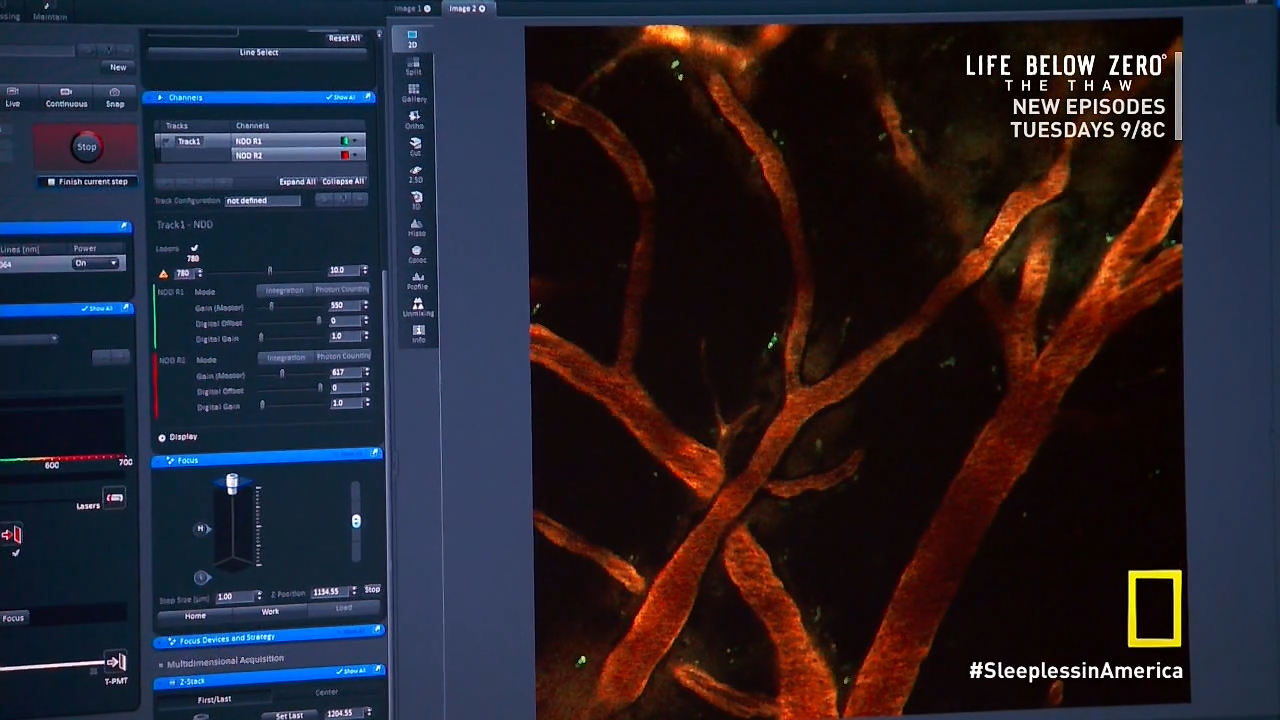This screenshot has width=1280, height=720.
Task: Toggle Show All in the Channels panel
Action: point(341,97)
